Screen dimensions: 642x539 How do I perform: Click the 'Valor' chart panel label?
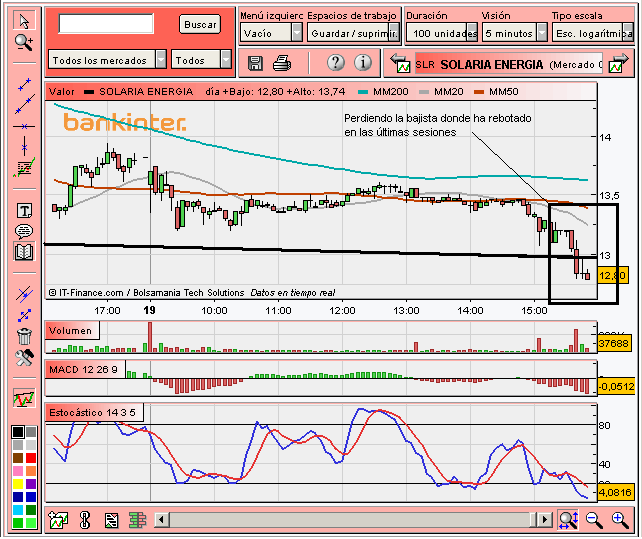tap(62, 91)
